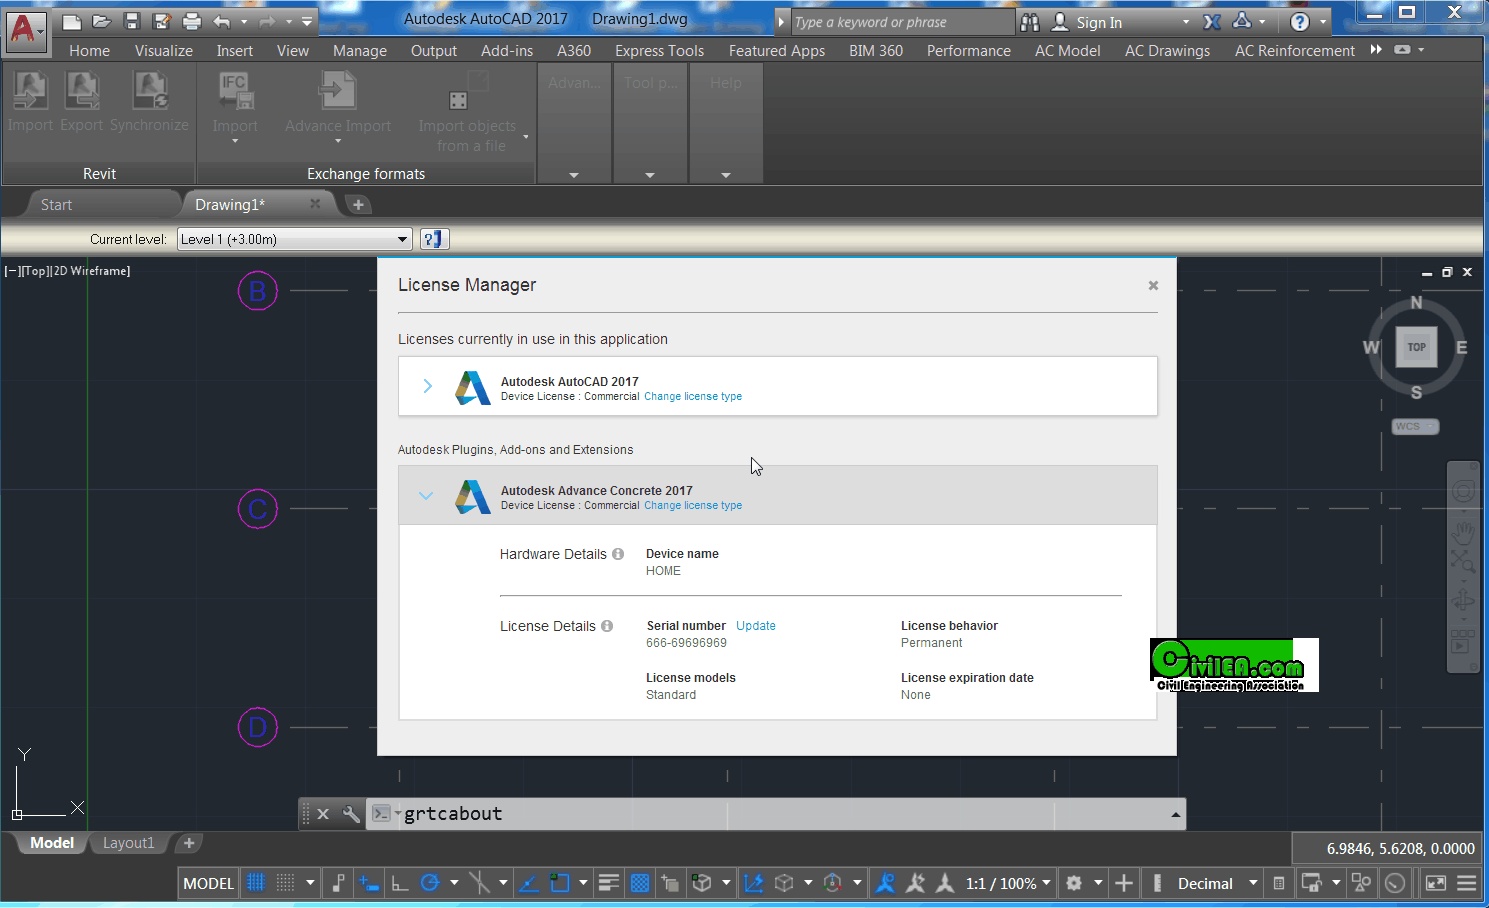Click the Save As icon in Quick Access
Viewport: 1489px width, 908px height.
161,21
